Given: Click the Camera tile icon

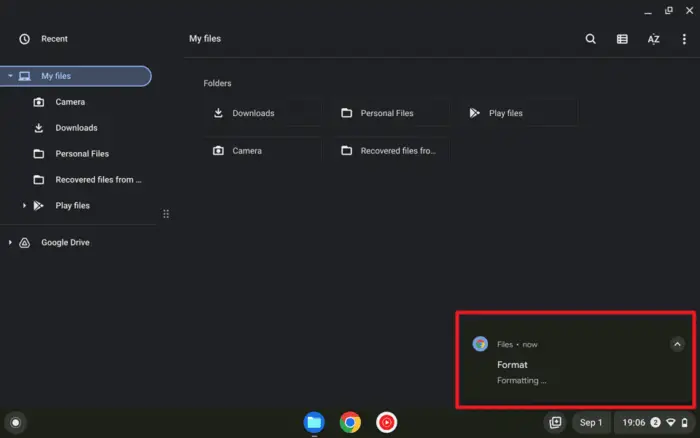Looking at the screenshot, I should click(x=218, y=150).
